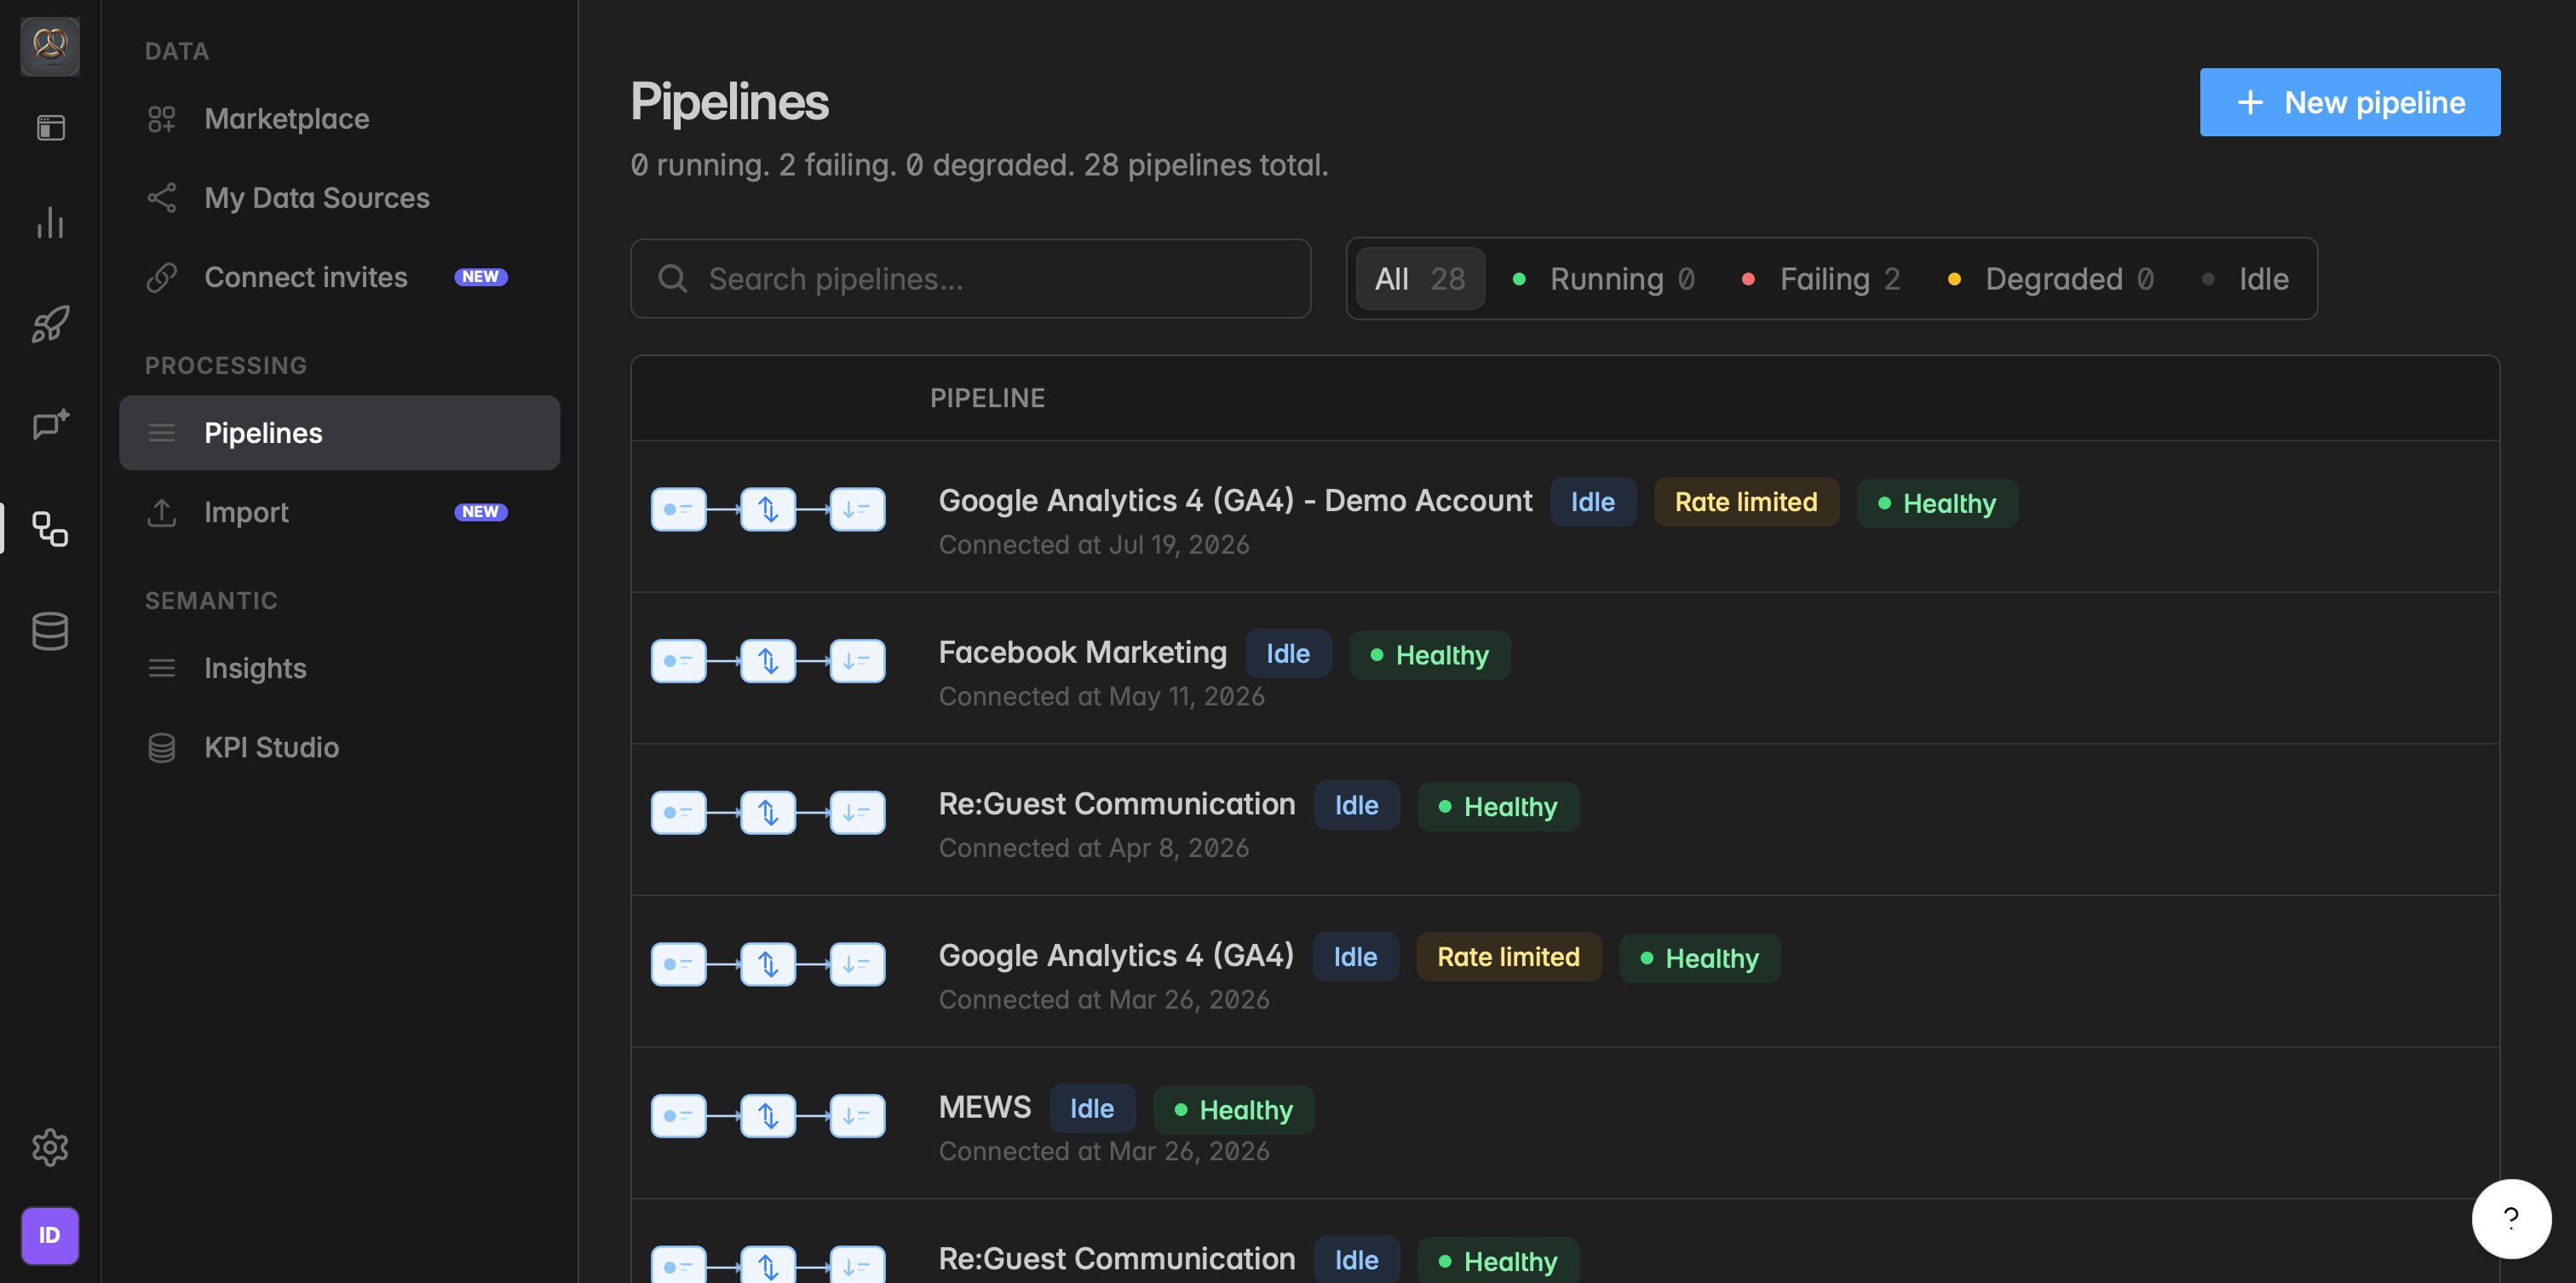Screen dimensions: 2576x1283
Task: Click the MEWS pipeline diagram
Action: tap(768, 1116)
